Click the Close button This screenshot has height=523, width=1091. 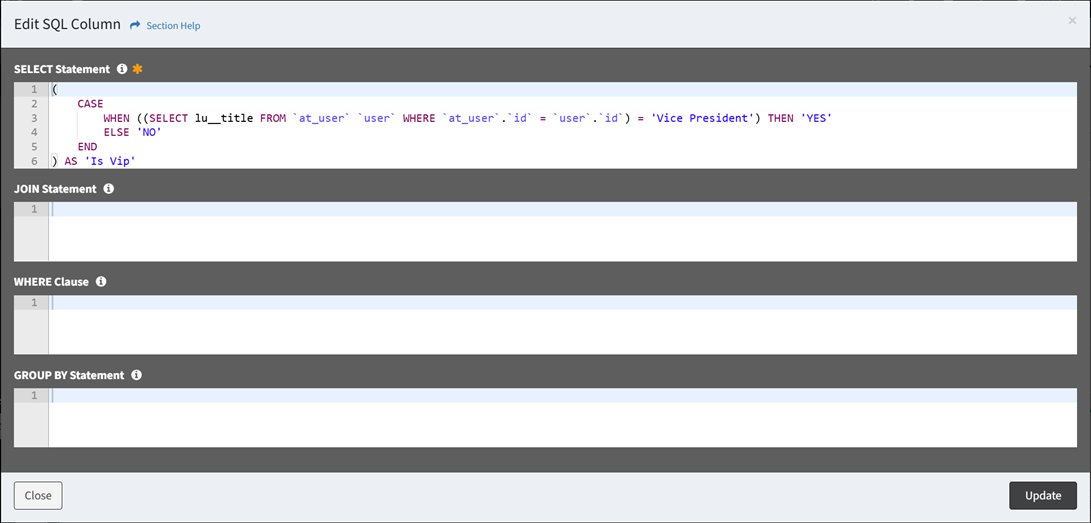click(x=38, y=495)
